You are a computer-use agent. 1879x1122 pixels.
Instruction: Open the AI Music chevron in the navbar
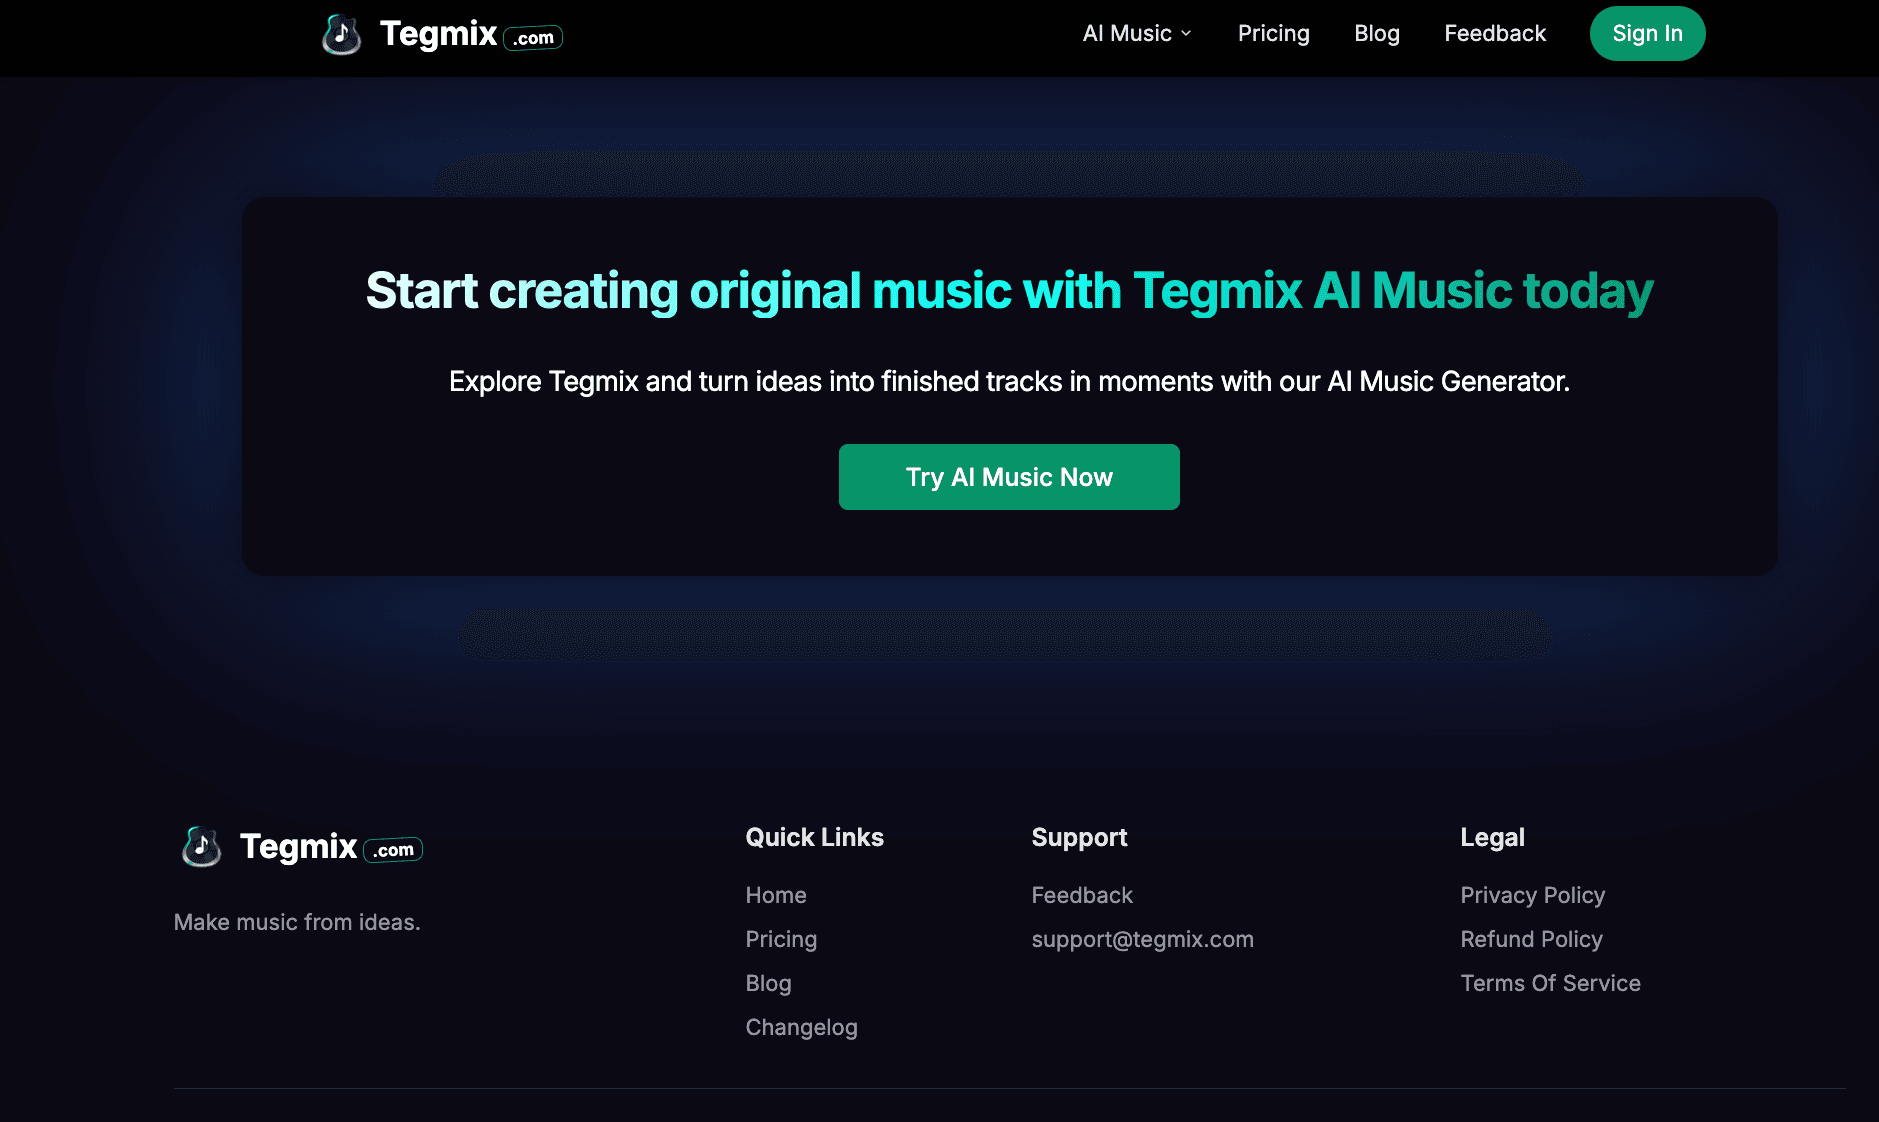[1186, 33]
